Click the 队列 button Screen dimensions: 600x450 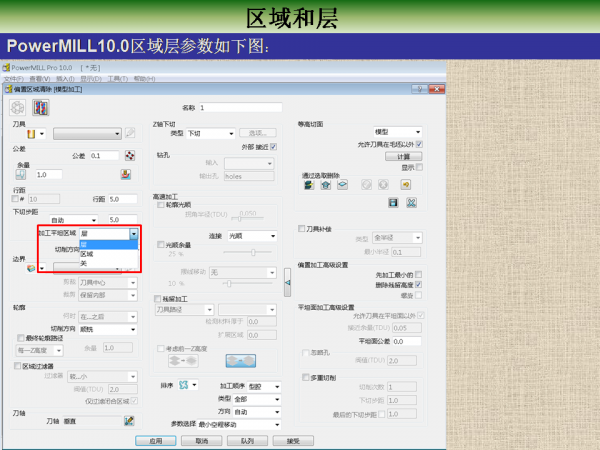pos(248,441)
